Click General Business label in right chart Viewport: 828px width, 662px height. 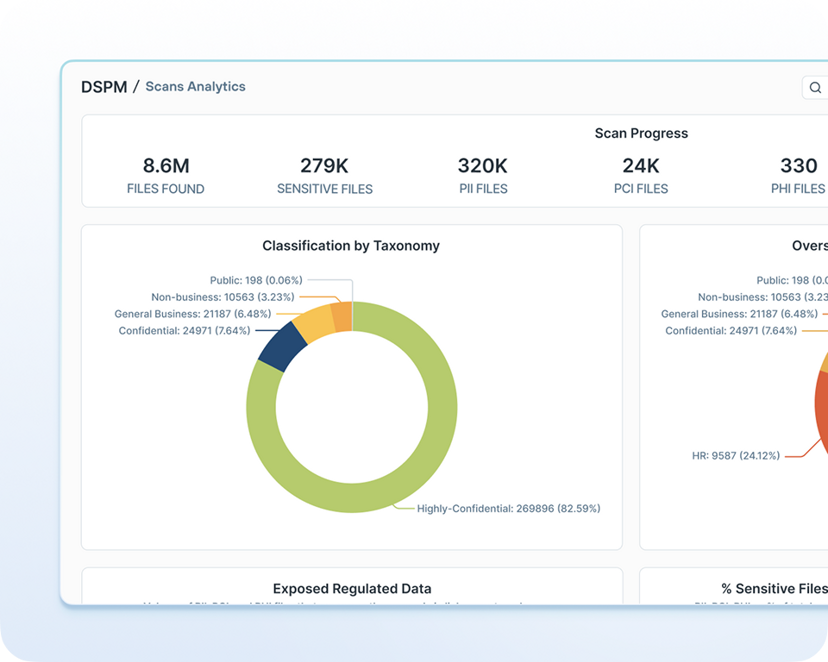pos(739,314)
